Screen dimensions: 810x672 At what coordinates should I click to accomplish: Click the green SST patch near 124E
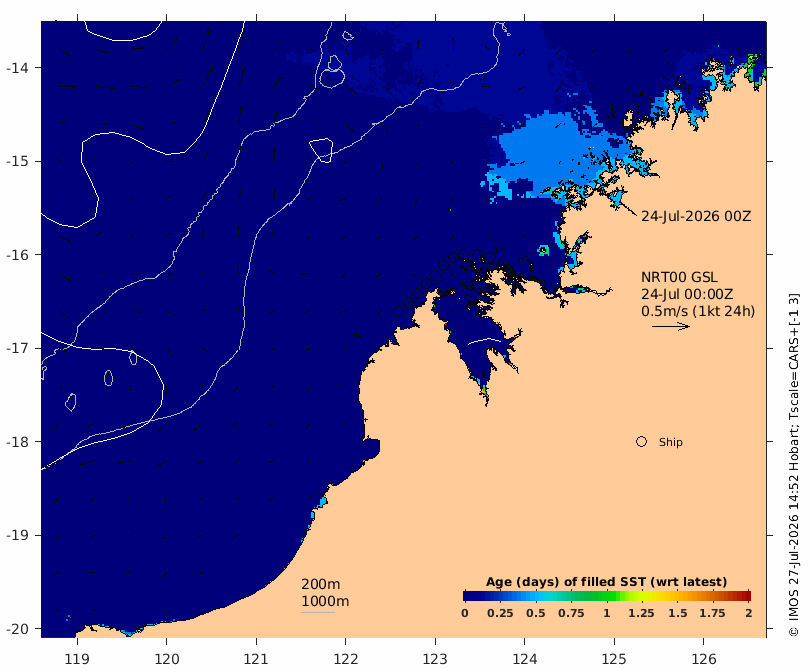click(543, 251)
